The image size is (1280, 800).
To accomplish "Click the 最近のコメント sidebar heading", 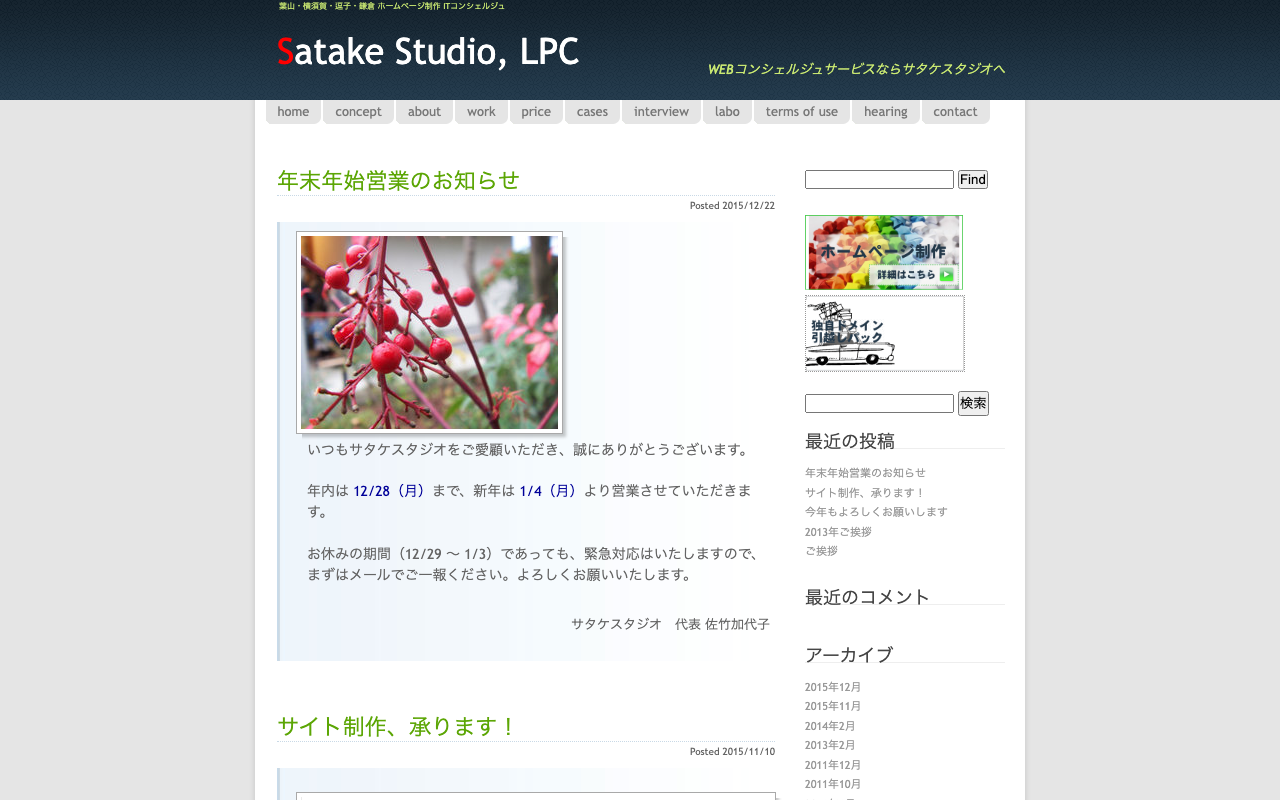I will tap(867, 597).
